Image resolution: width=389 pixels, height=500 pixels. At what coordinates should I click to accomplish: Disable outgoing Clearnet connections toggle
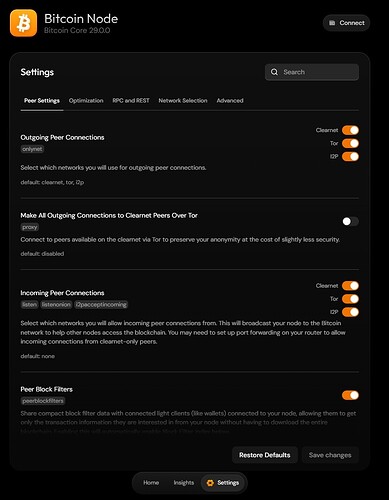[350, 130]
